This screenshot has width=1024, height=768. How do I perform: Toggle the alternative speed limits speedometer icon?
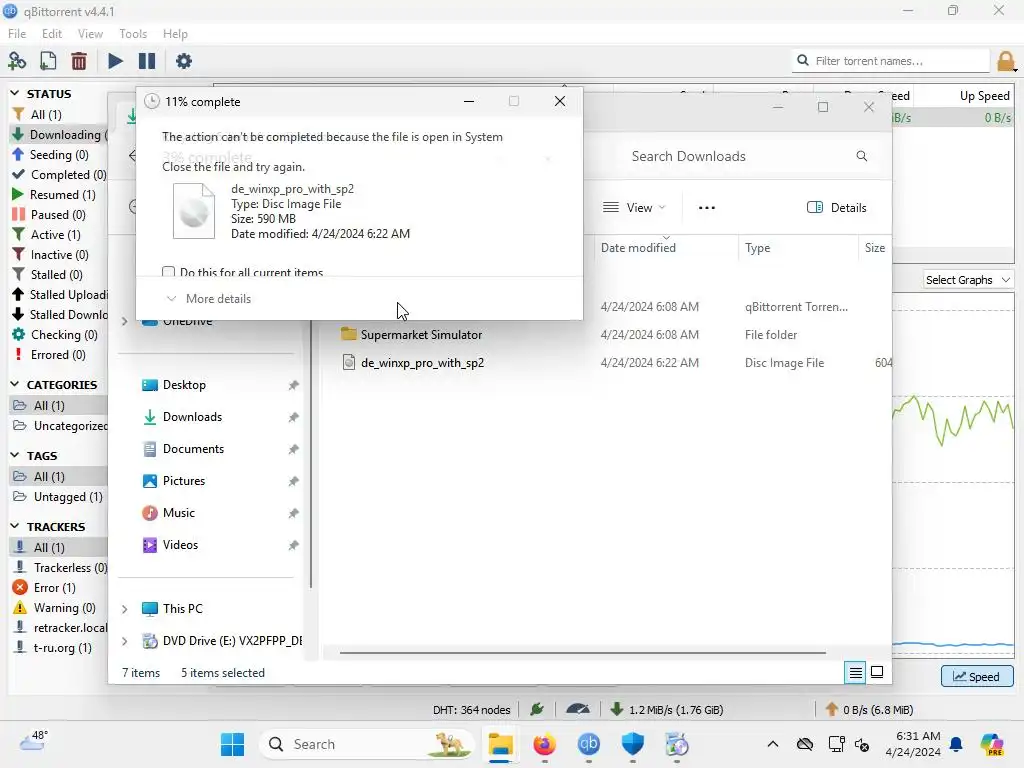click(577, 709)
